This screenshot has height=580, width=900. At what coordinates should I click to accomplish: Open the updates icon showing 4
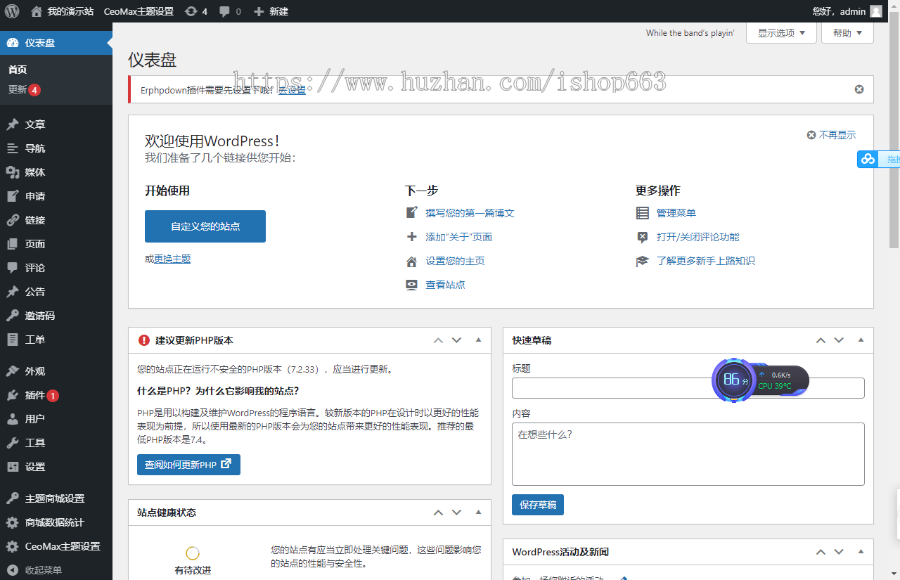196,11
